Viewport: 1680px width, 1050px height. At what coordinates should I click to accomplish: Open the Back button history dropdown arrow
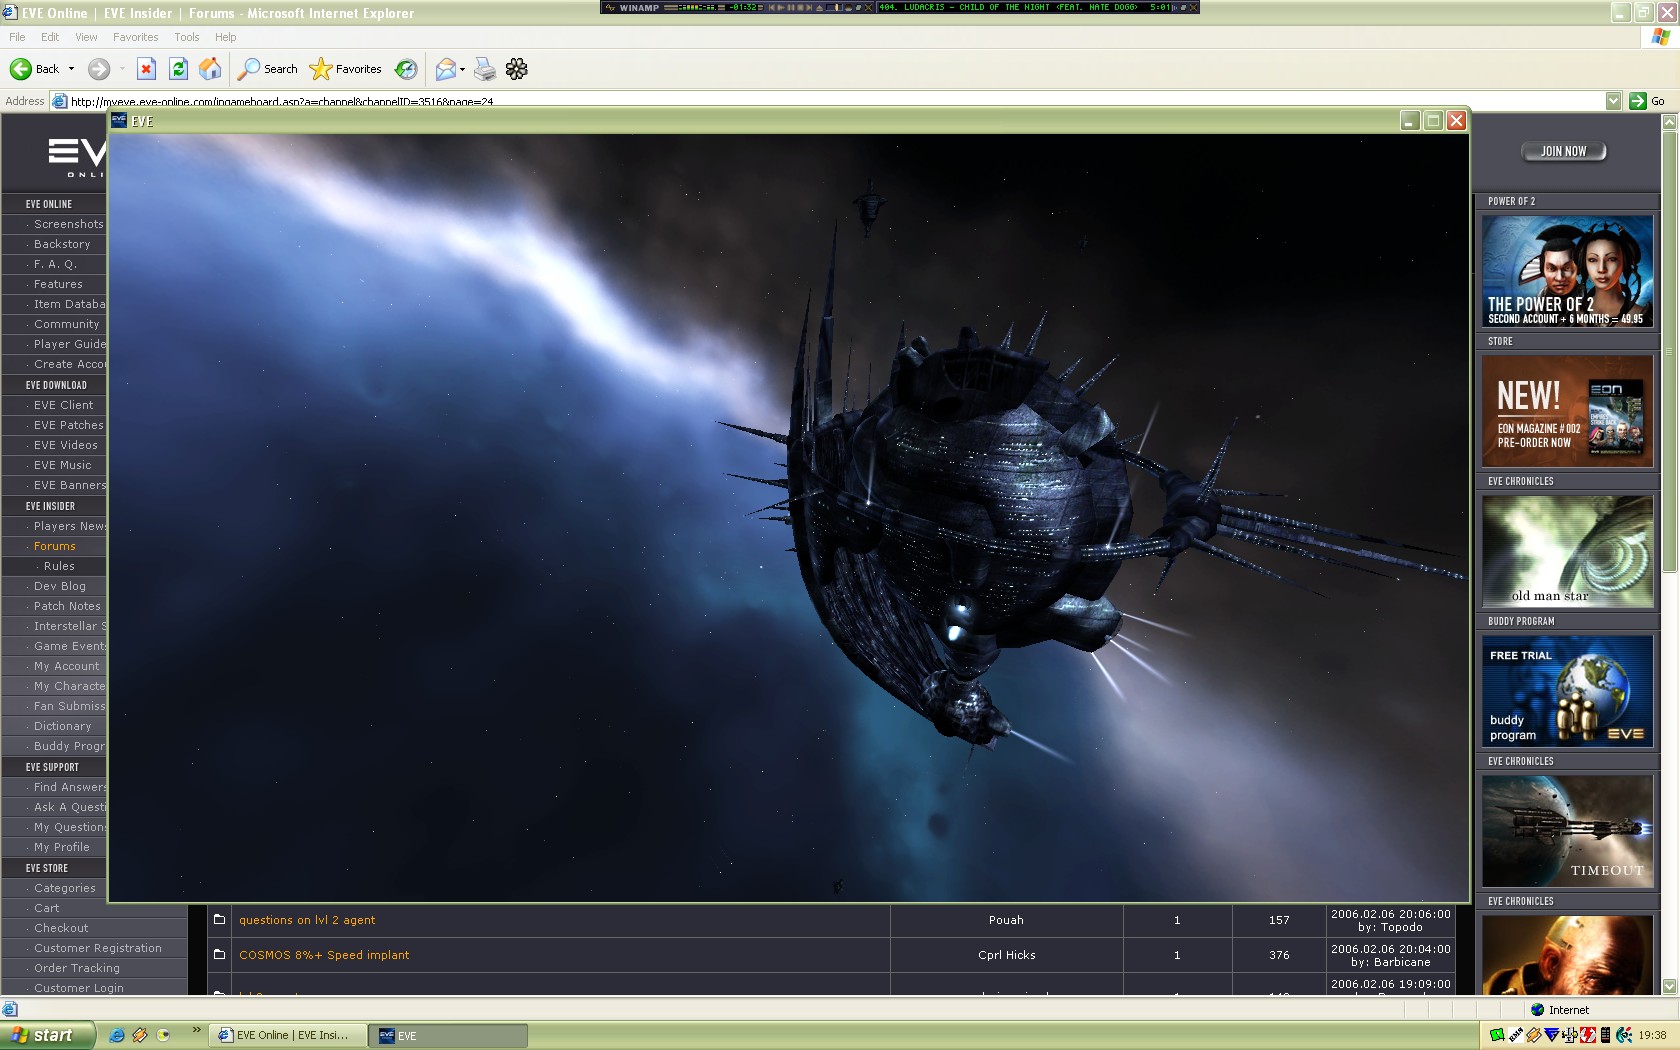71,69
